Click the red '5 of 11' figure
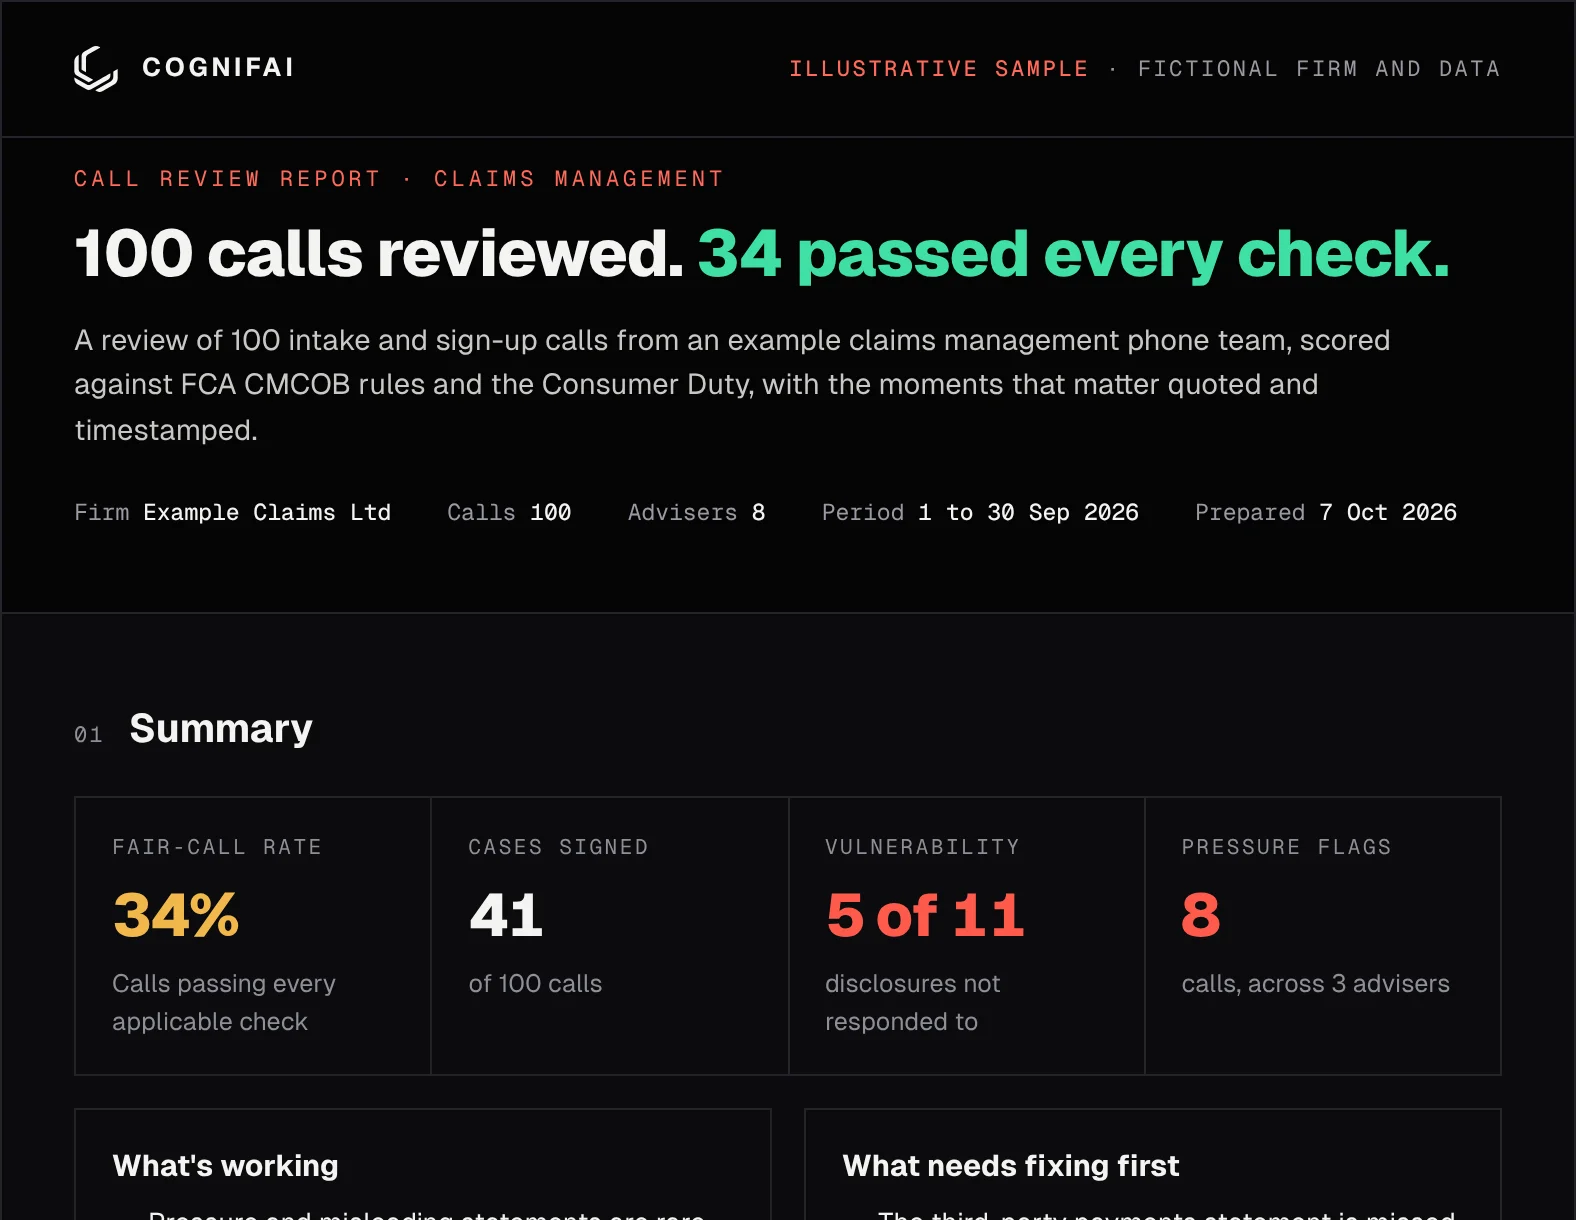1576x1220 pixels. [x=925, y=915]
